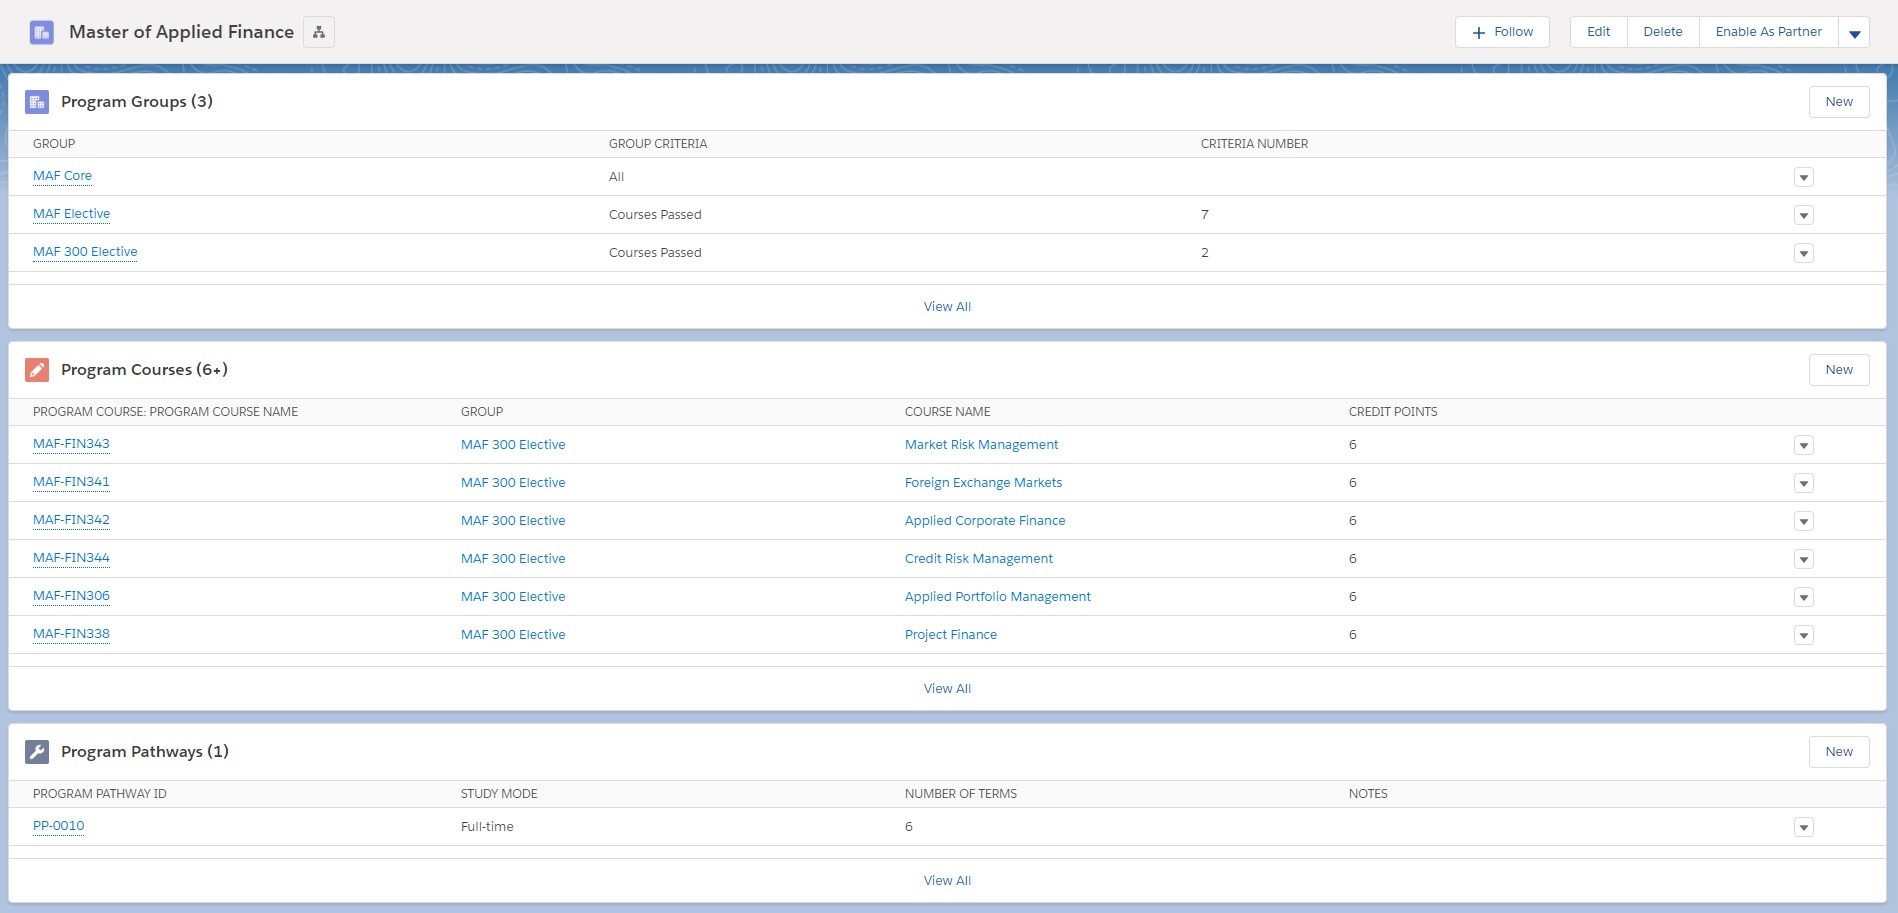Screen dimensions: 1898x913
Task: Expand row actions for MAF 300 Elective group
Action: 1803,254
